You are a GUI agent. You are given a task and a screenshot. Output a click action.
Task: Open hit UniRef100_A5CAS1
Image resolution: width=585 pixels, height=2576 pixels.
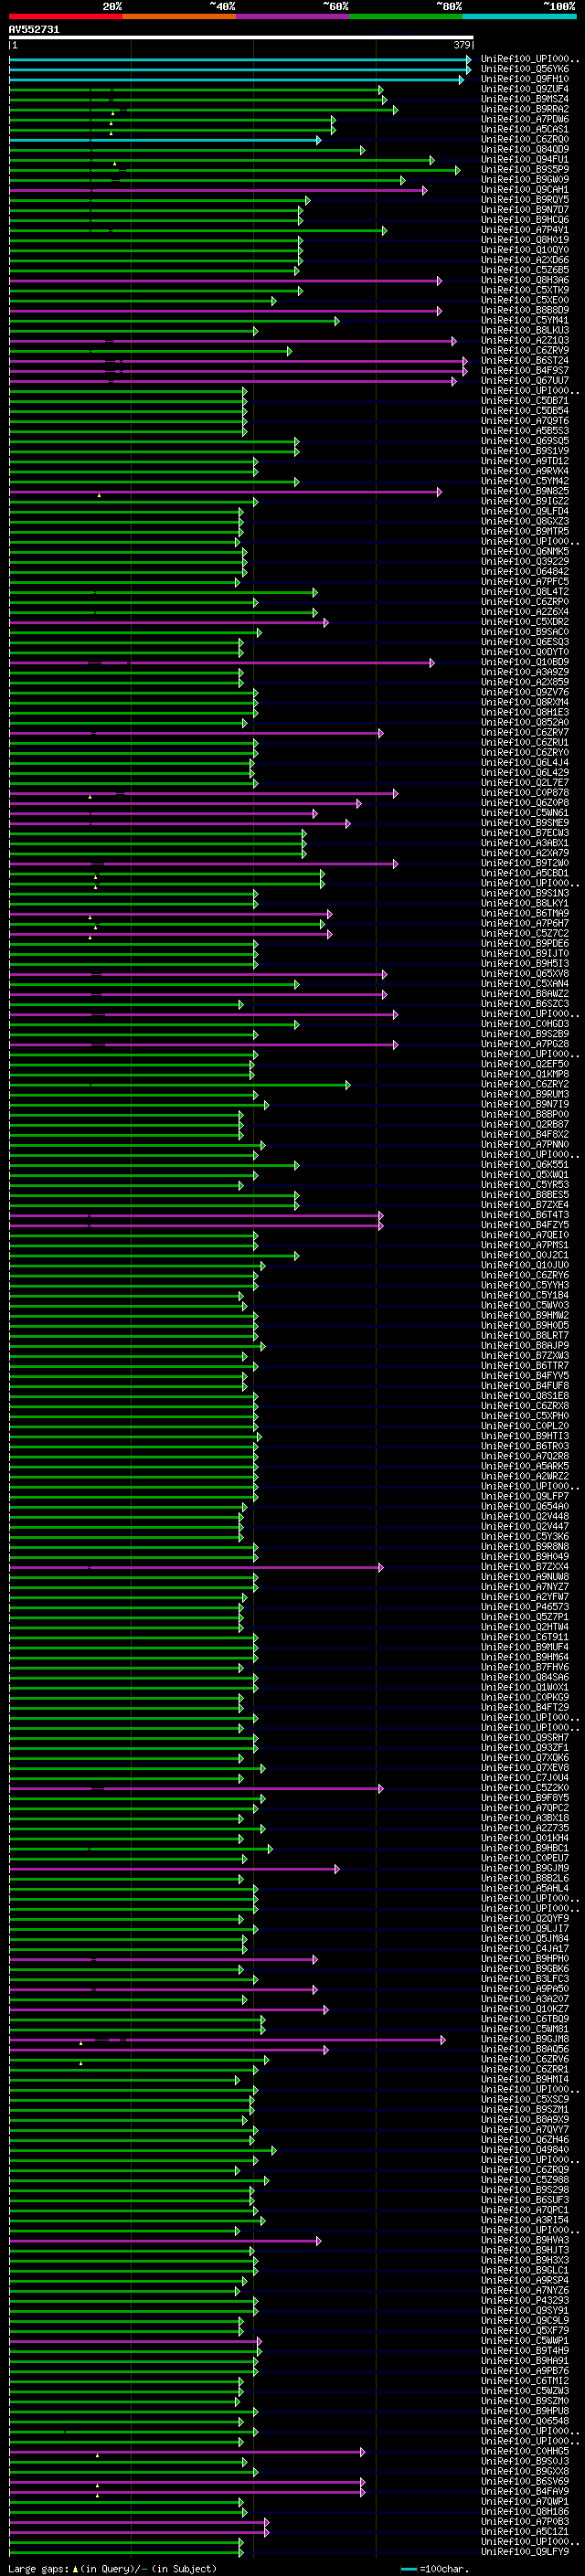(x=524, y=129)
